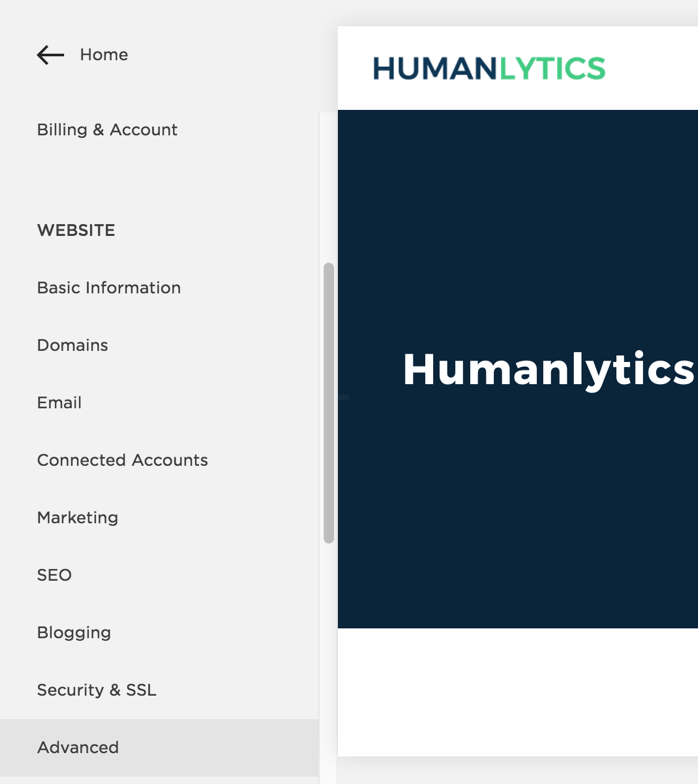Open the Email settings
The image size is (698, 784).
pos(59,403)
